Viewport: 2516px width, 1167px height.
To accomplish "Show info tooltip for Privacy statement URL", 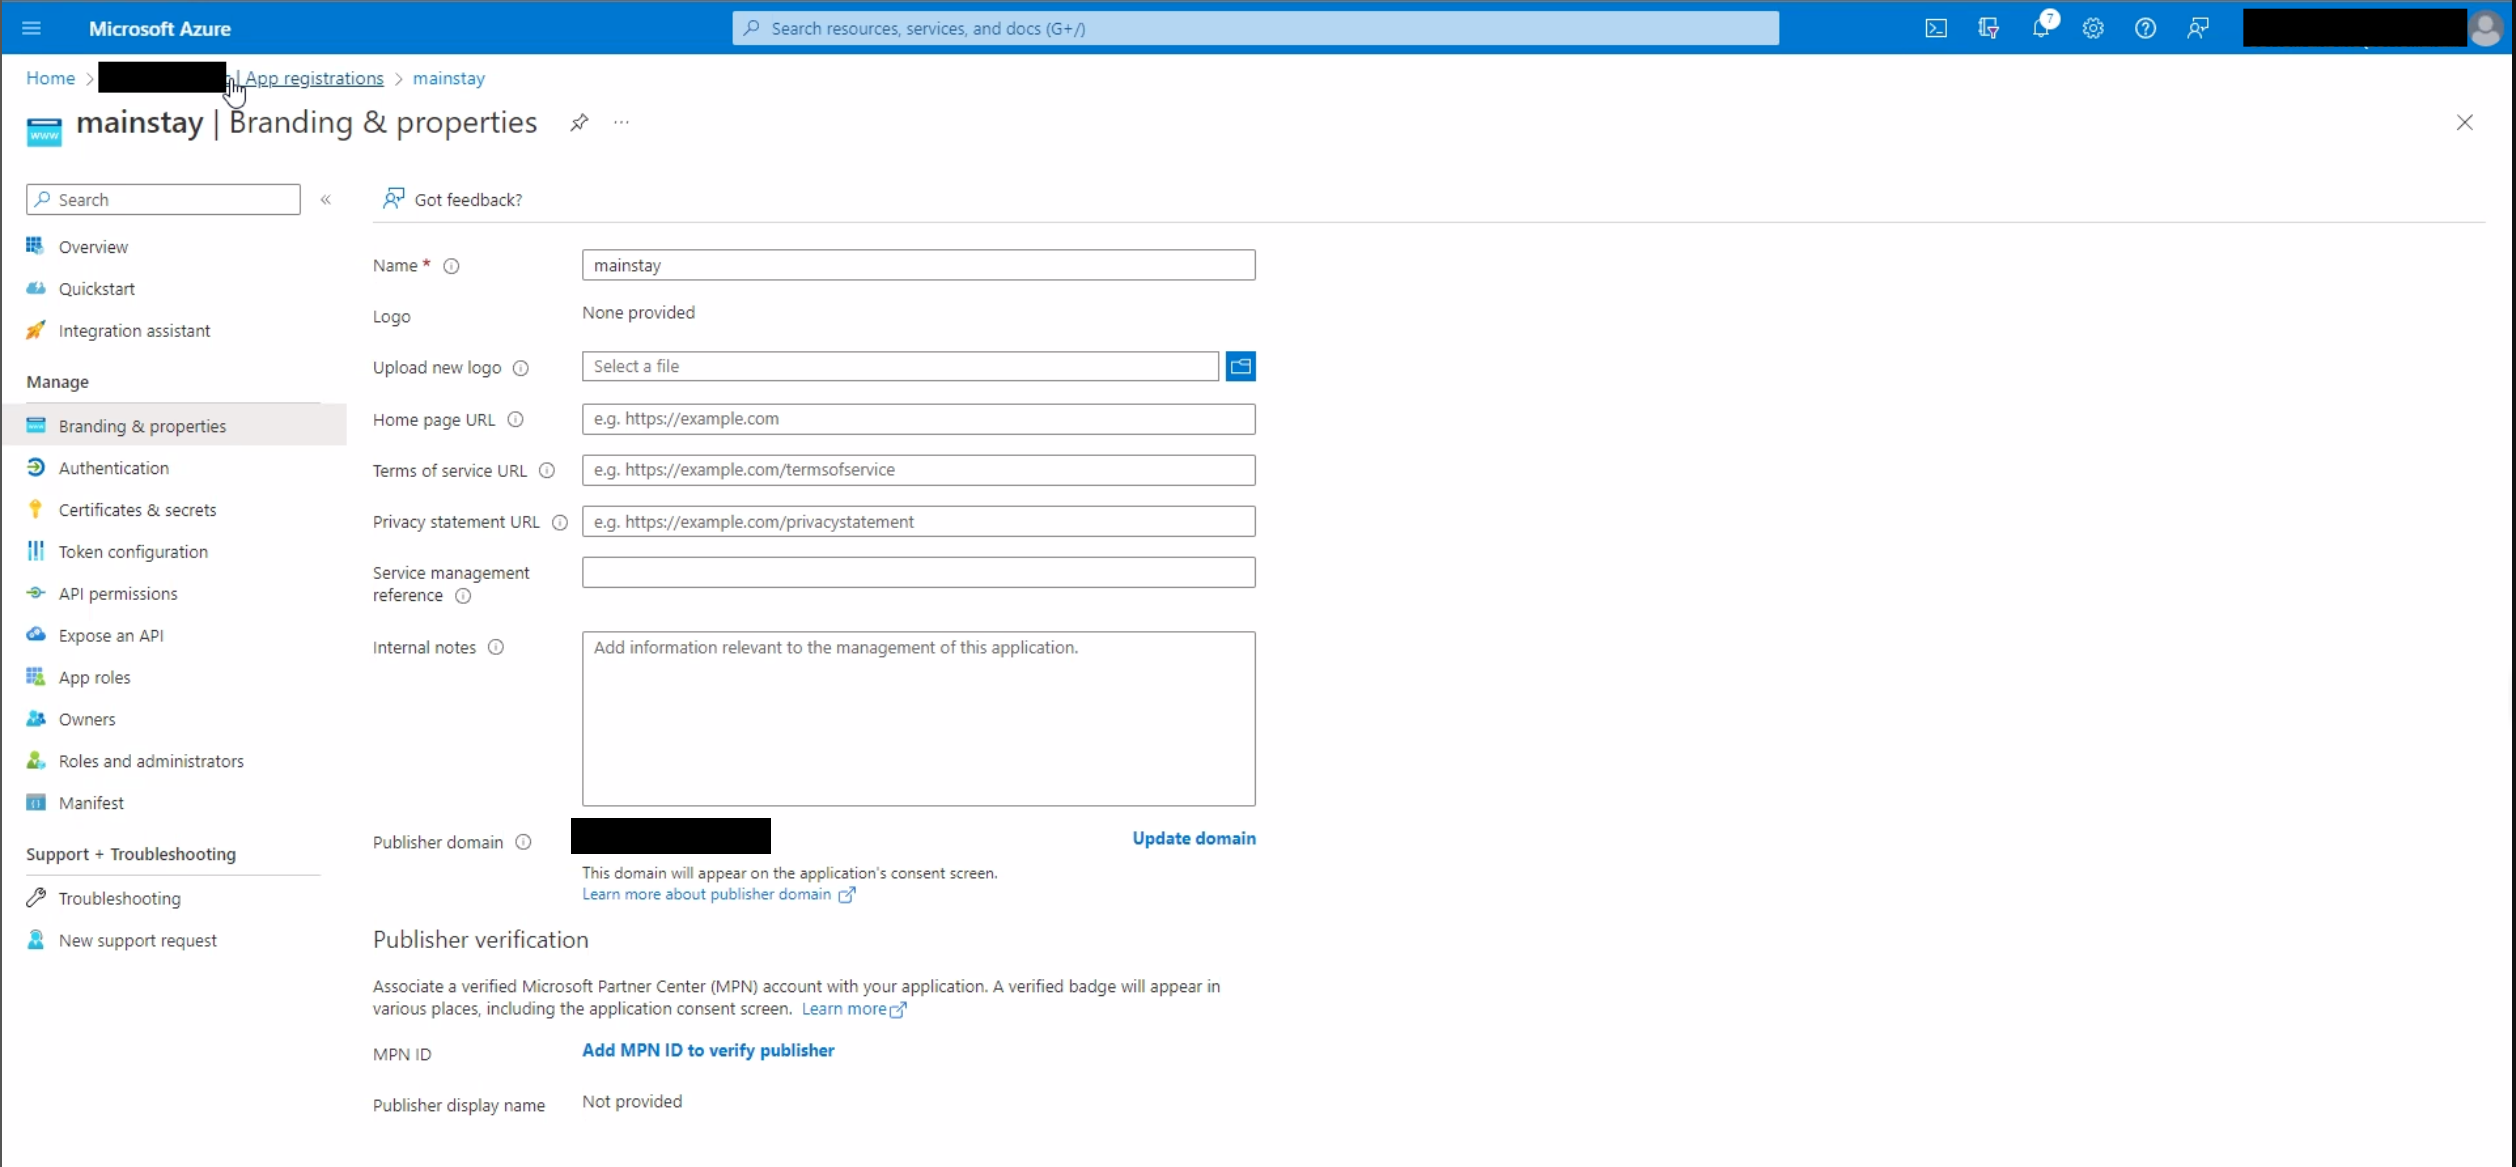I will [560, 522].
